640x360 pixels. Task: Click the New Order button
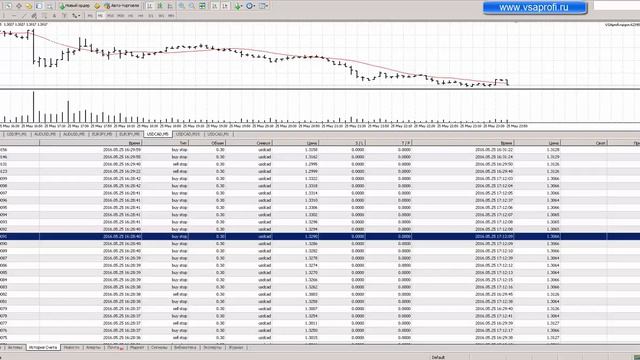[x=75, y=6]
